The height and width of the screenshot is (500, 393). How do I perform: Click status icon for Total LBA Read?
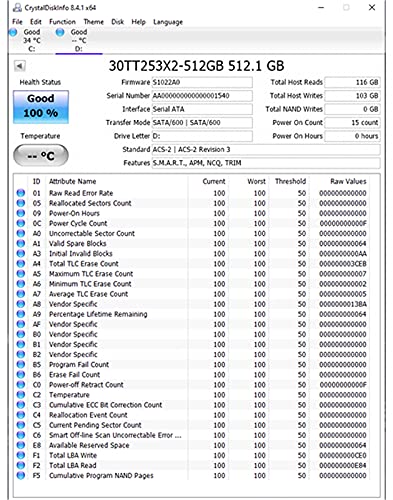(21, 465)
